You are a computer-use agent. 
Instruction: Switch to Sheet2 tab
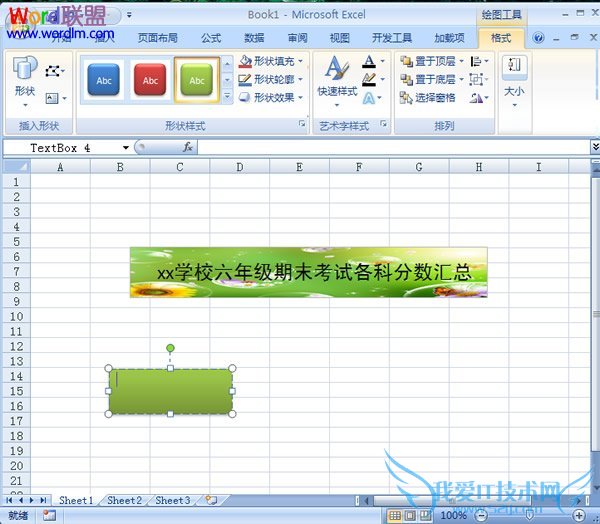pos(124,500)
